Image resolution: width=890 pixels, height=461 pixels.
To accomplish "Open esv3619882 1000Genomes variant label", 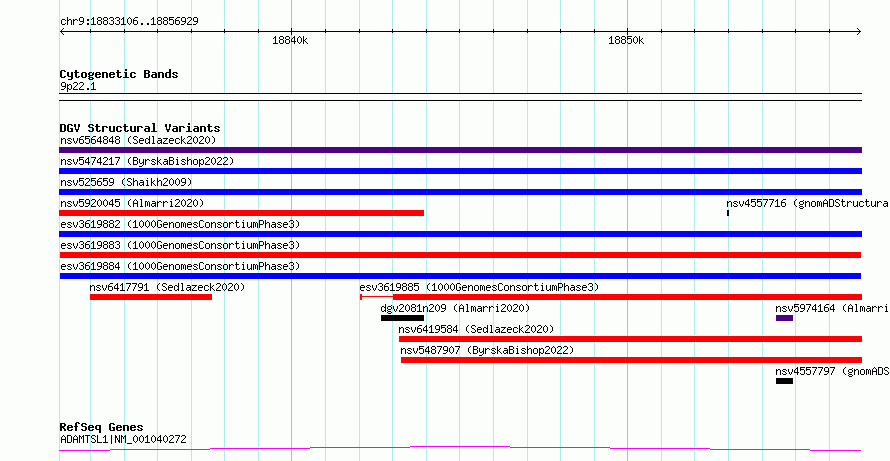I will 180,224.
